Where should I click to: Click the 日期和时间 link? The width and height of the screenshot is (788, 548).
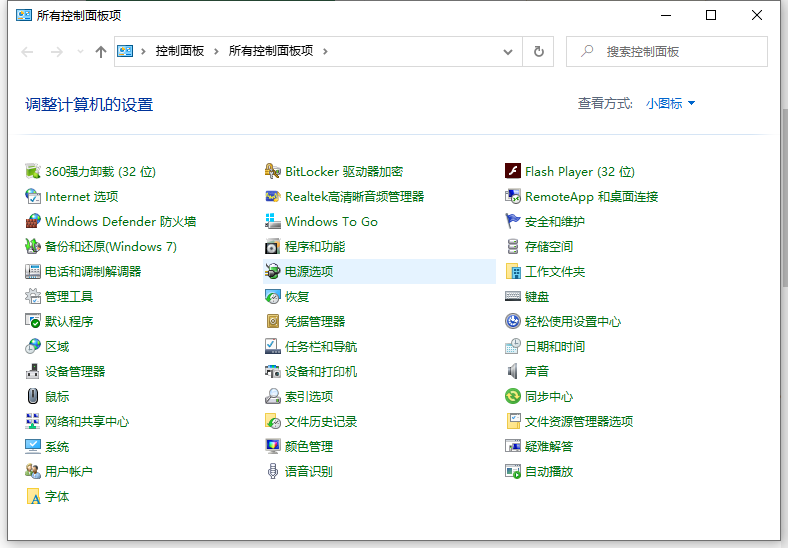[x=555, y=347]
